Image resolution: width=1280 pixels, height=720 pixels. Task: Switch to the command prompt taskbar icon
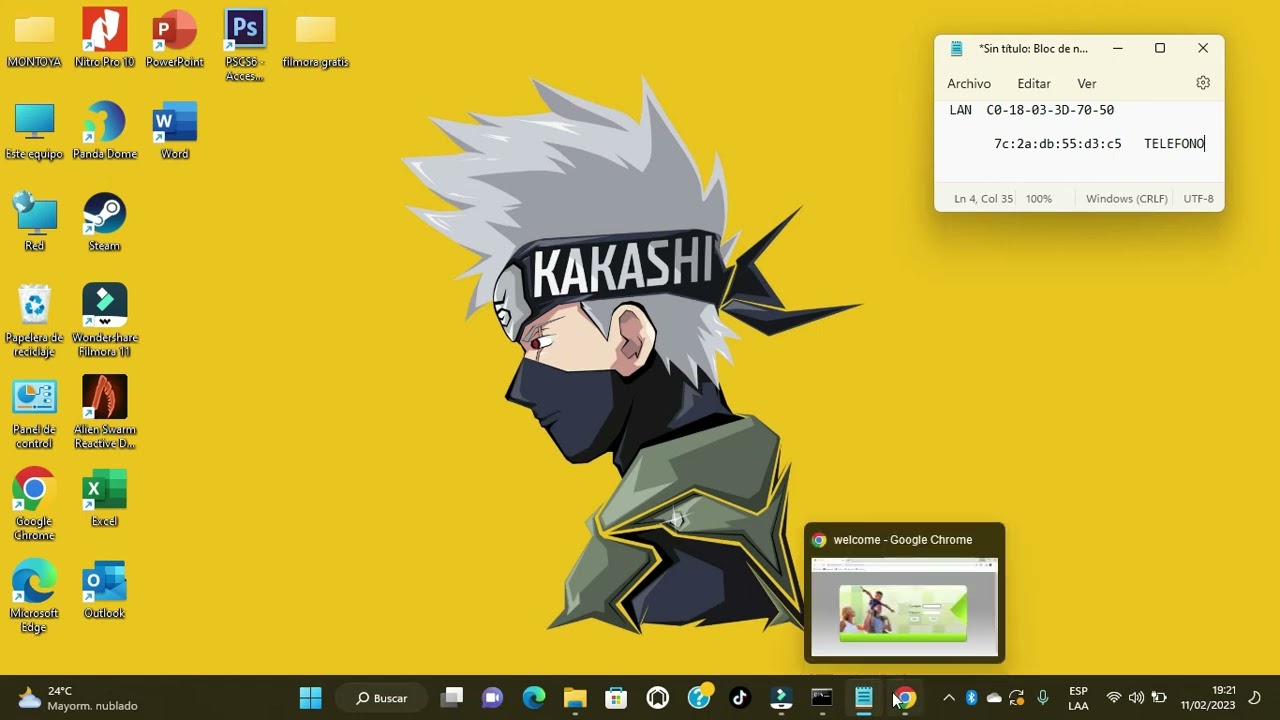tap(822, 698)
